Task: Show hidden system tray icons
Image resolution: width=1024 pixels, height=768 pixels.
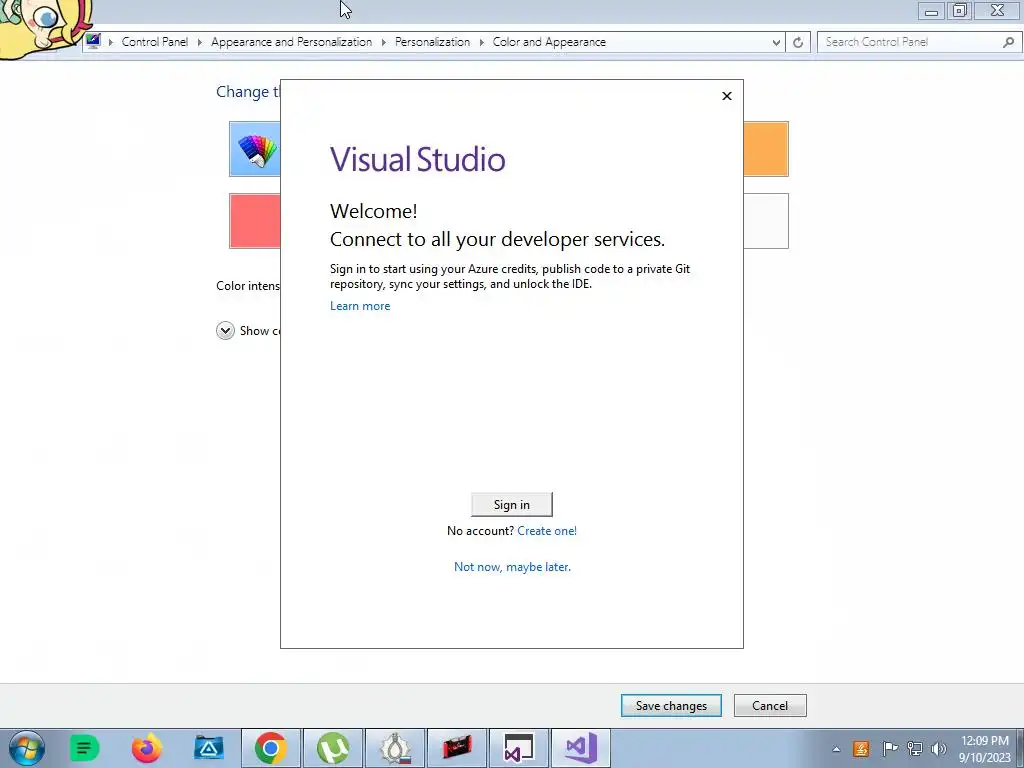Action: point(836,749)
